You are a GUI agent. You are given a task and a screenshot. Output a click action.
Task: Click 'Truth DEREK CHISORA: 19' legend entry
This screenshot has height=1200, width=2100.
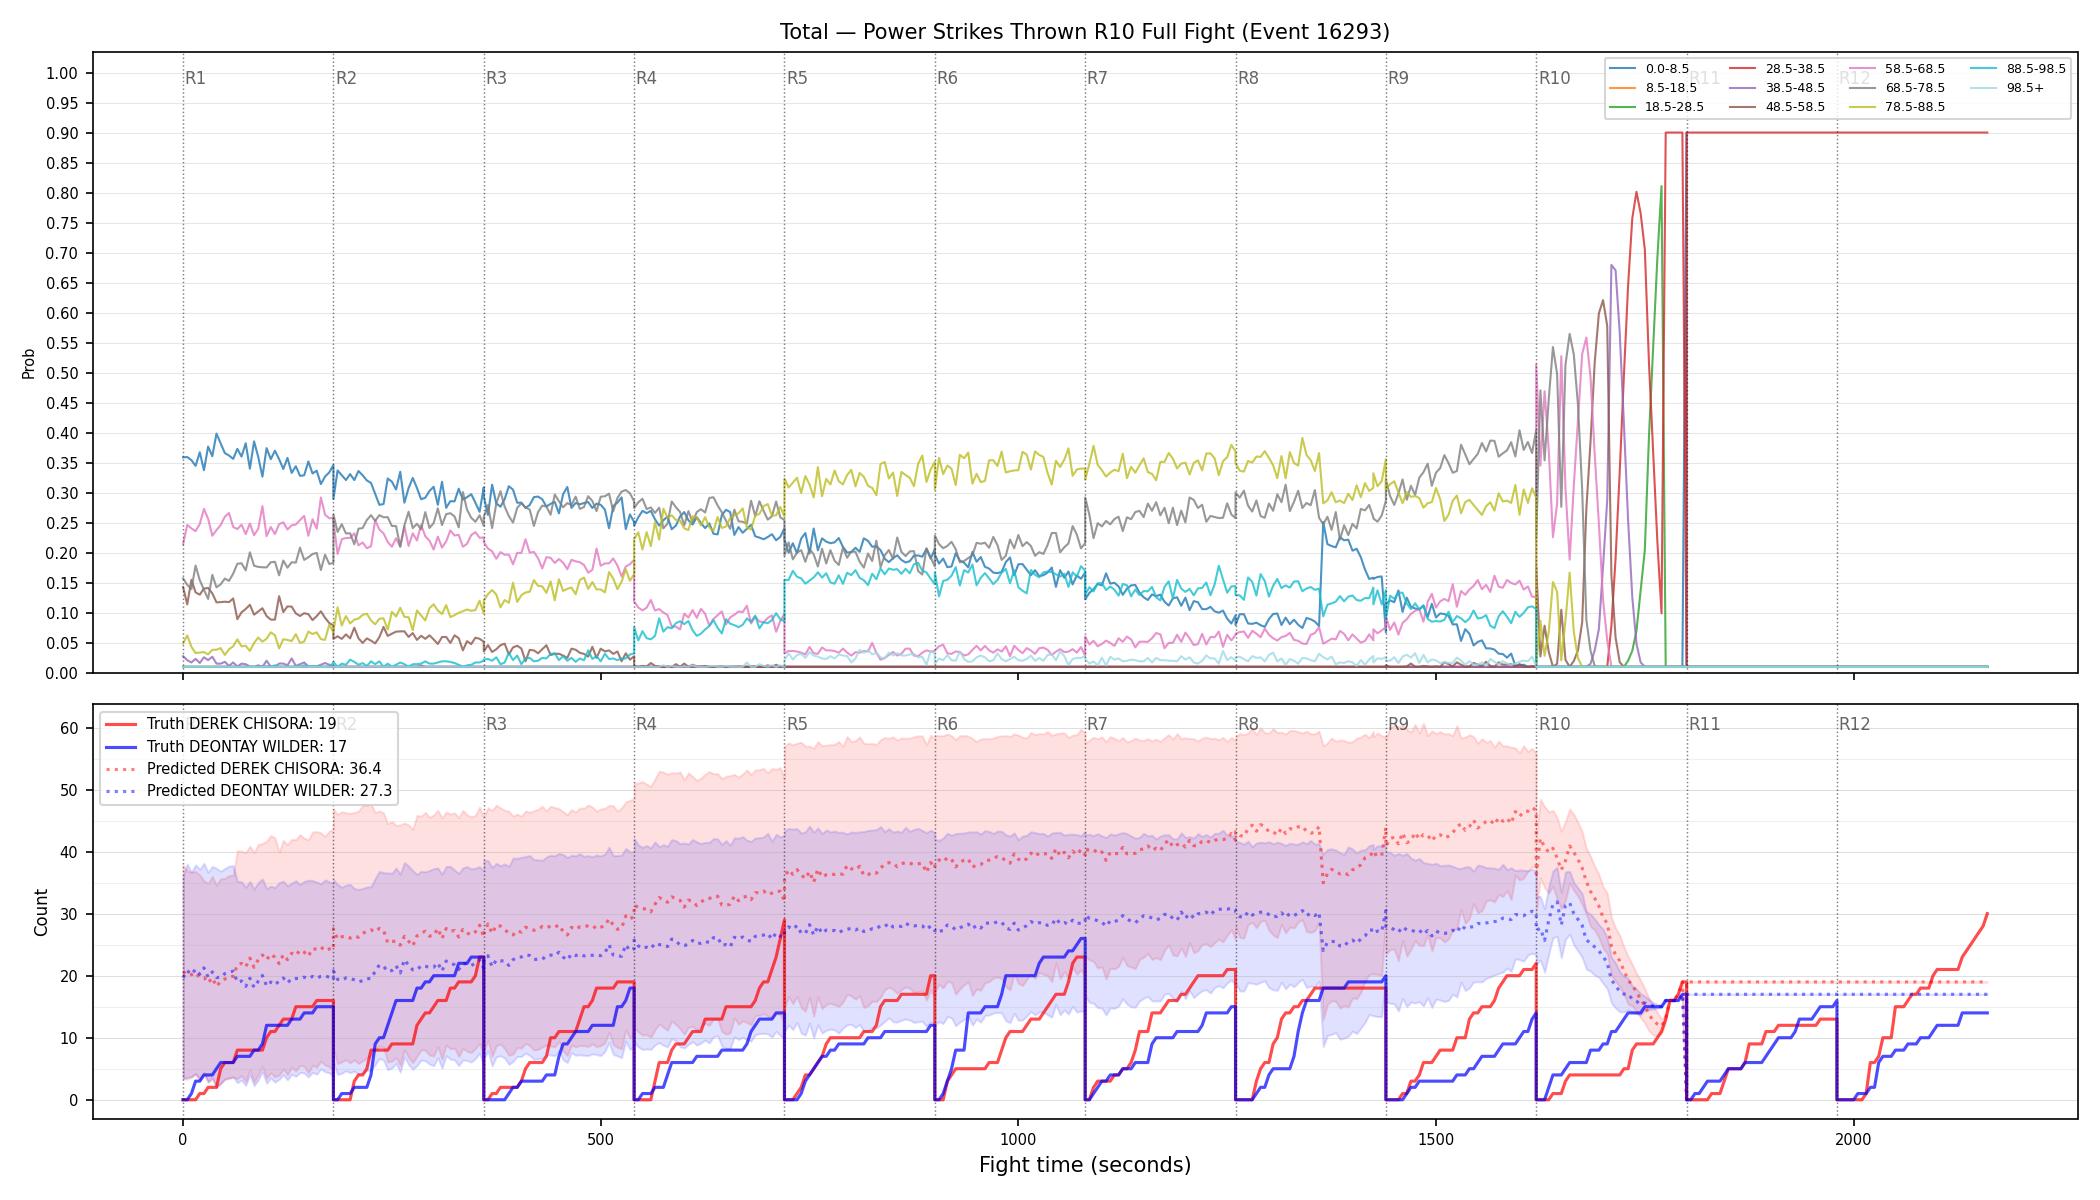point(221,724)
